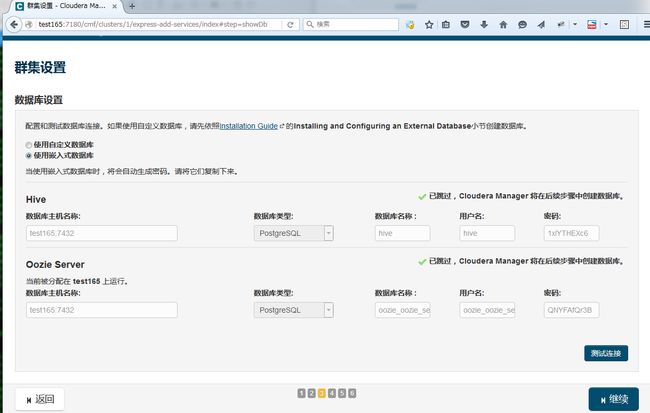
Task: Go to wizard step 2
Action: pyautogui.click(x=311, y=393)
